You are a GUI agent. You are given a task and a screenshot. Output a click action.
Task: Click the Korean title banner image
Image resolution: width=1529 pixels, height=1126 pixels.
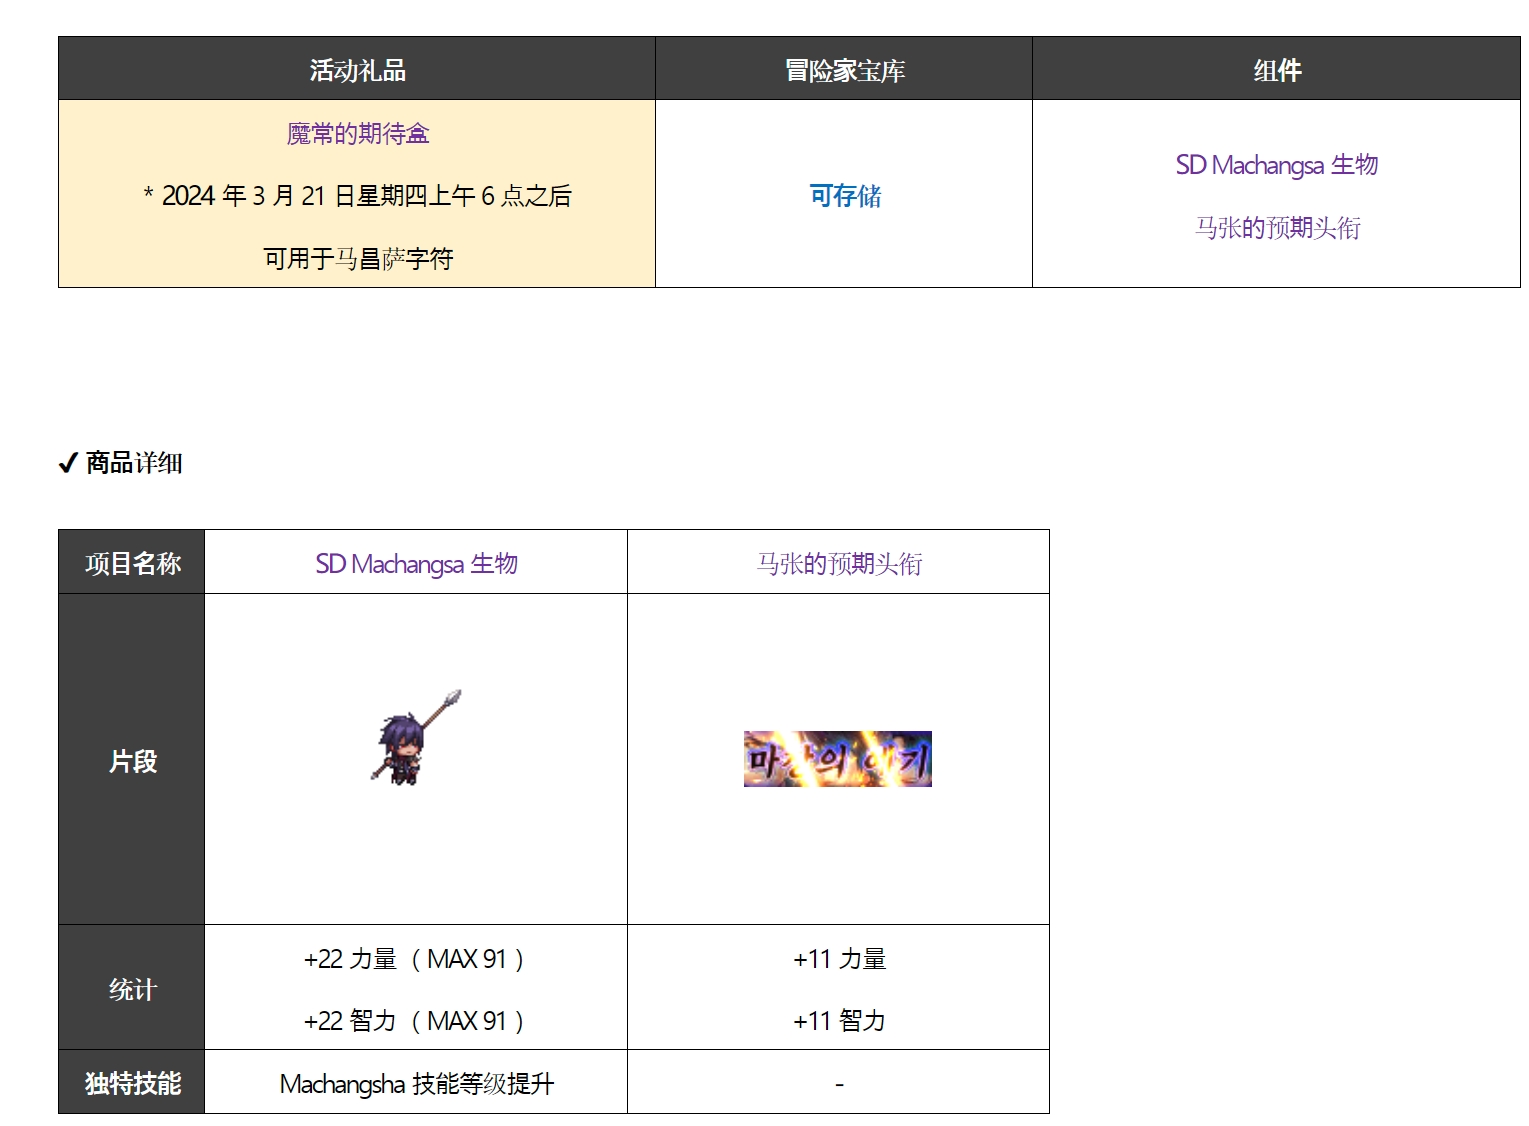tap(838, 759)
